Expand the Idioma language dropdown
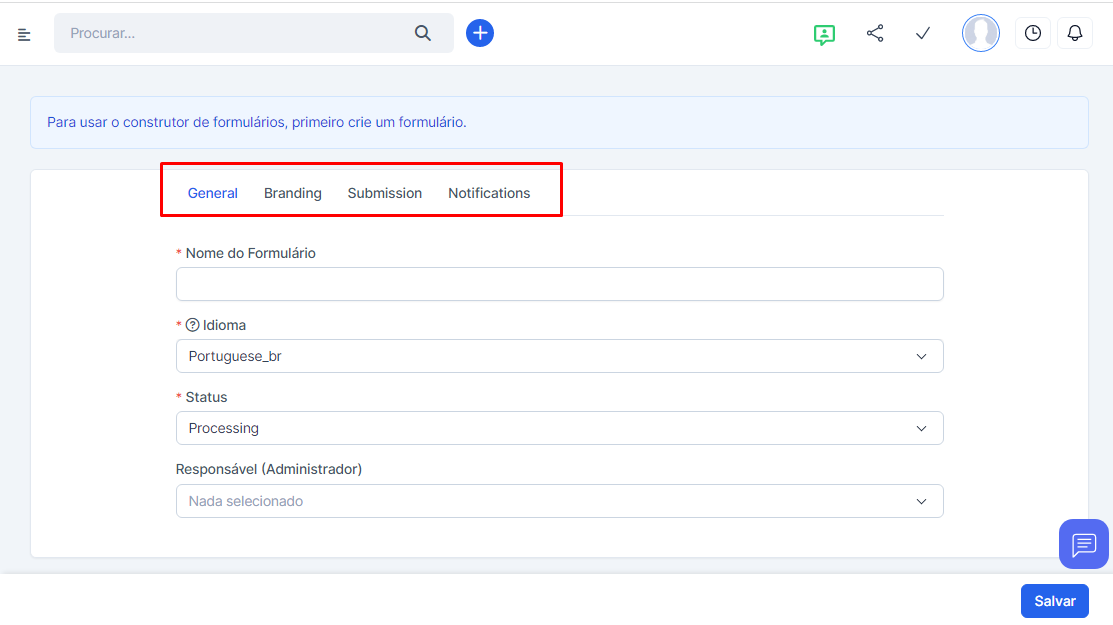1113x625 pixels. pyautogui.click(x=559, y=356)
